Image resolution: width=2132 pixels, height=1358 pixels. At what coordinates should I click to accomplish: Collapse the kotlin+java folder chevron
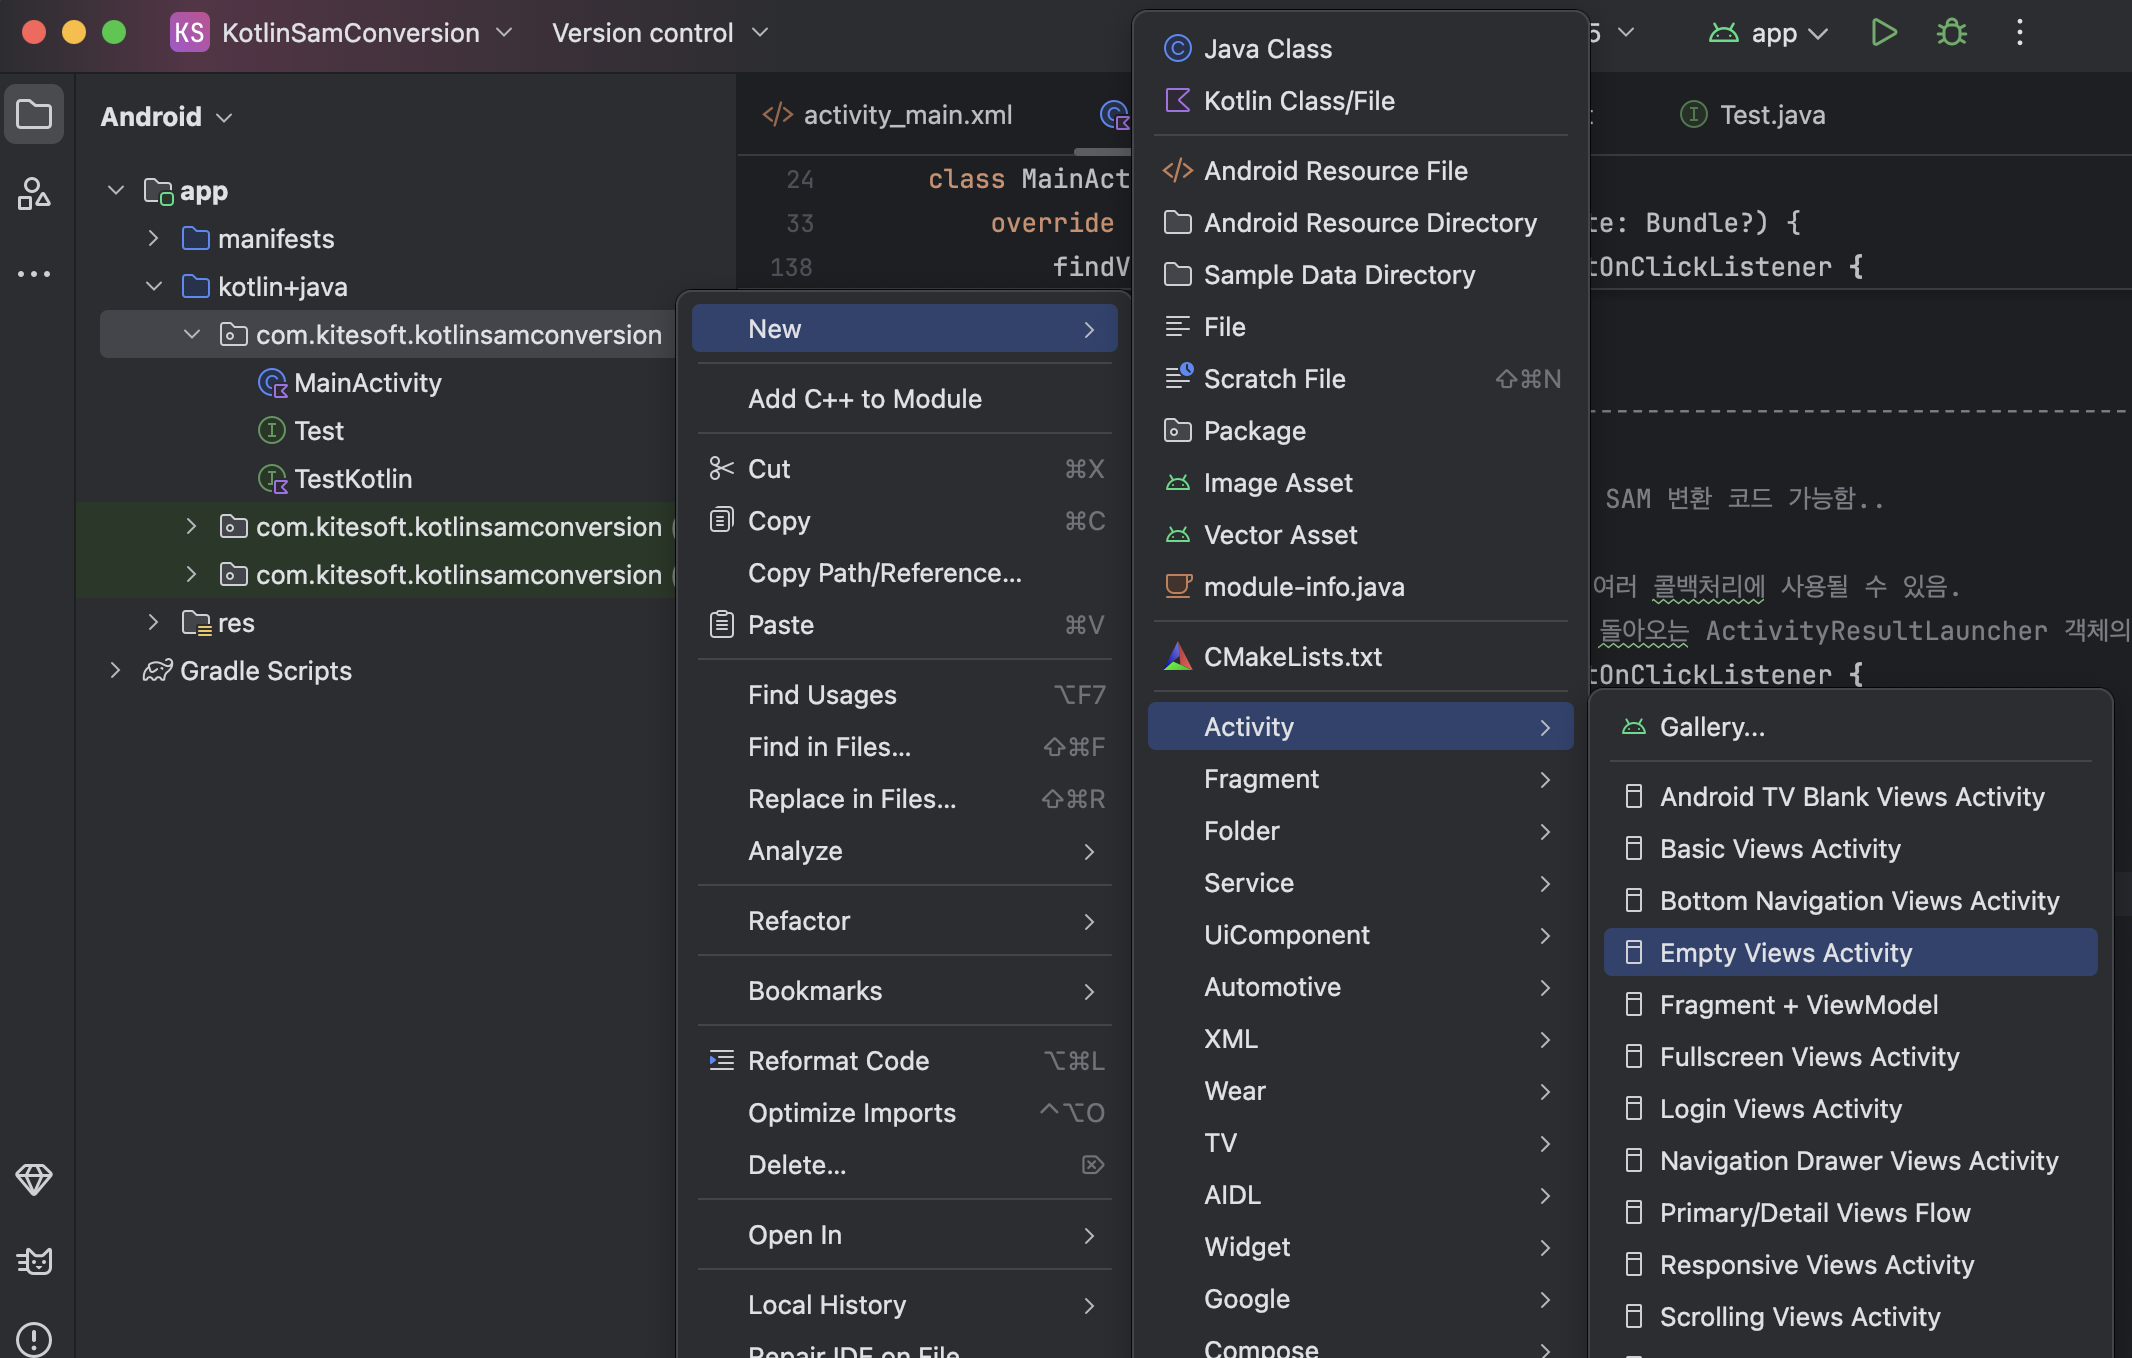coord(154,287)
